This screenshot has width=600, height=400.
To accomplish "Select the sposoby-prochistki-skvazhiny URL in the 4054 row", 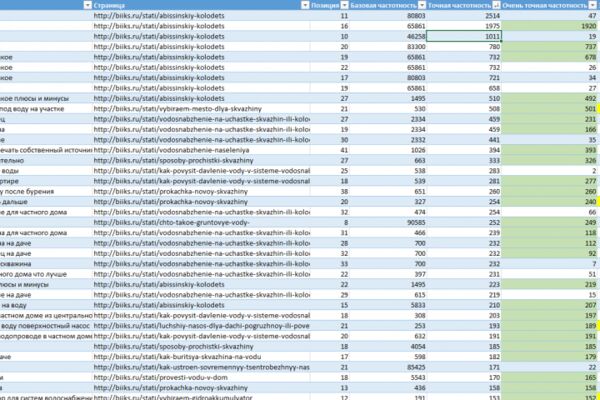I will [x=201, y=346].
